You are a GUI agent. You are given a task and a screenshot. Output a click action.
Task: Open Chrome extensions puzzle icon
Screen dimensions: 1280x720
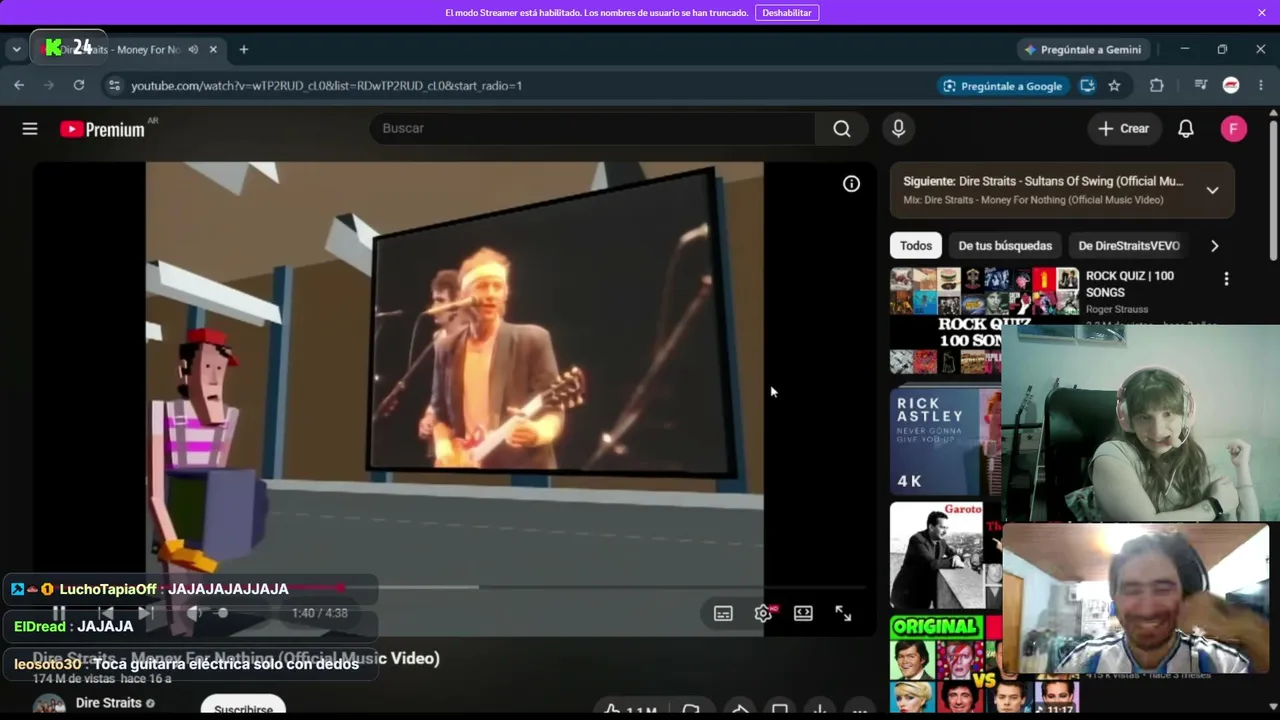[1157, 85]
